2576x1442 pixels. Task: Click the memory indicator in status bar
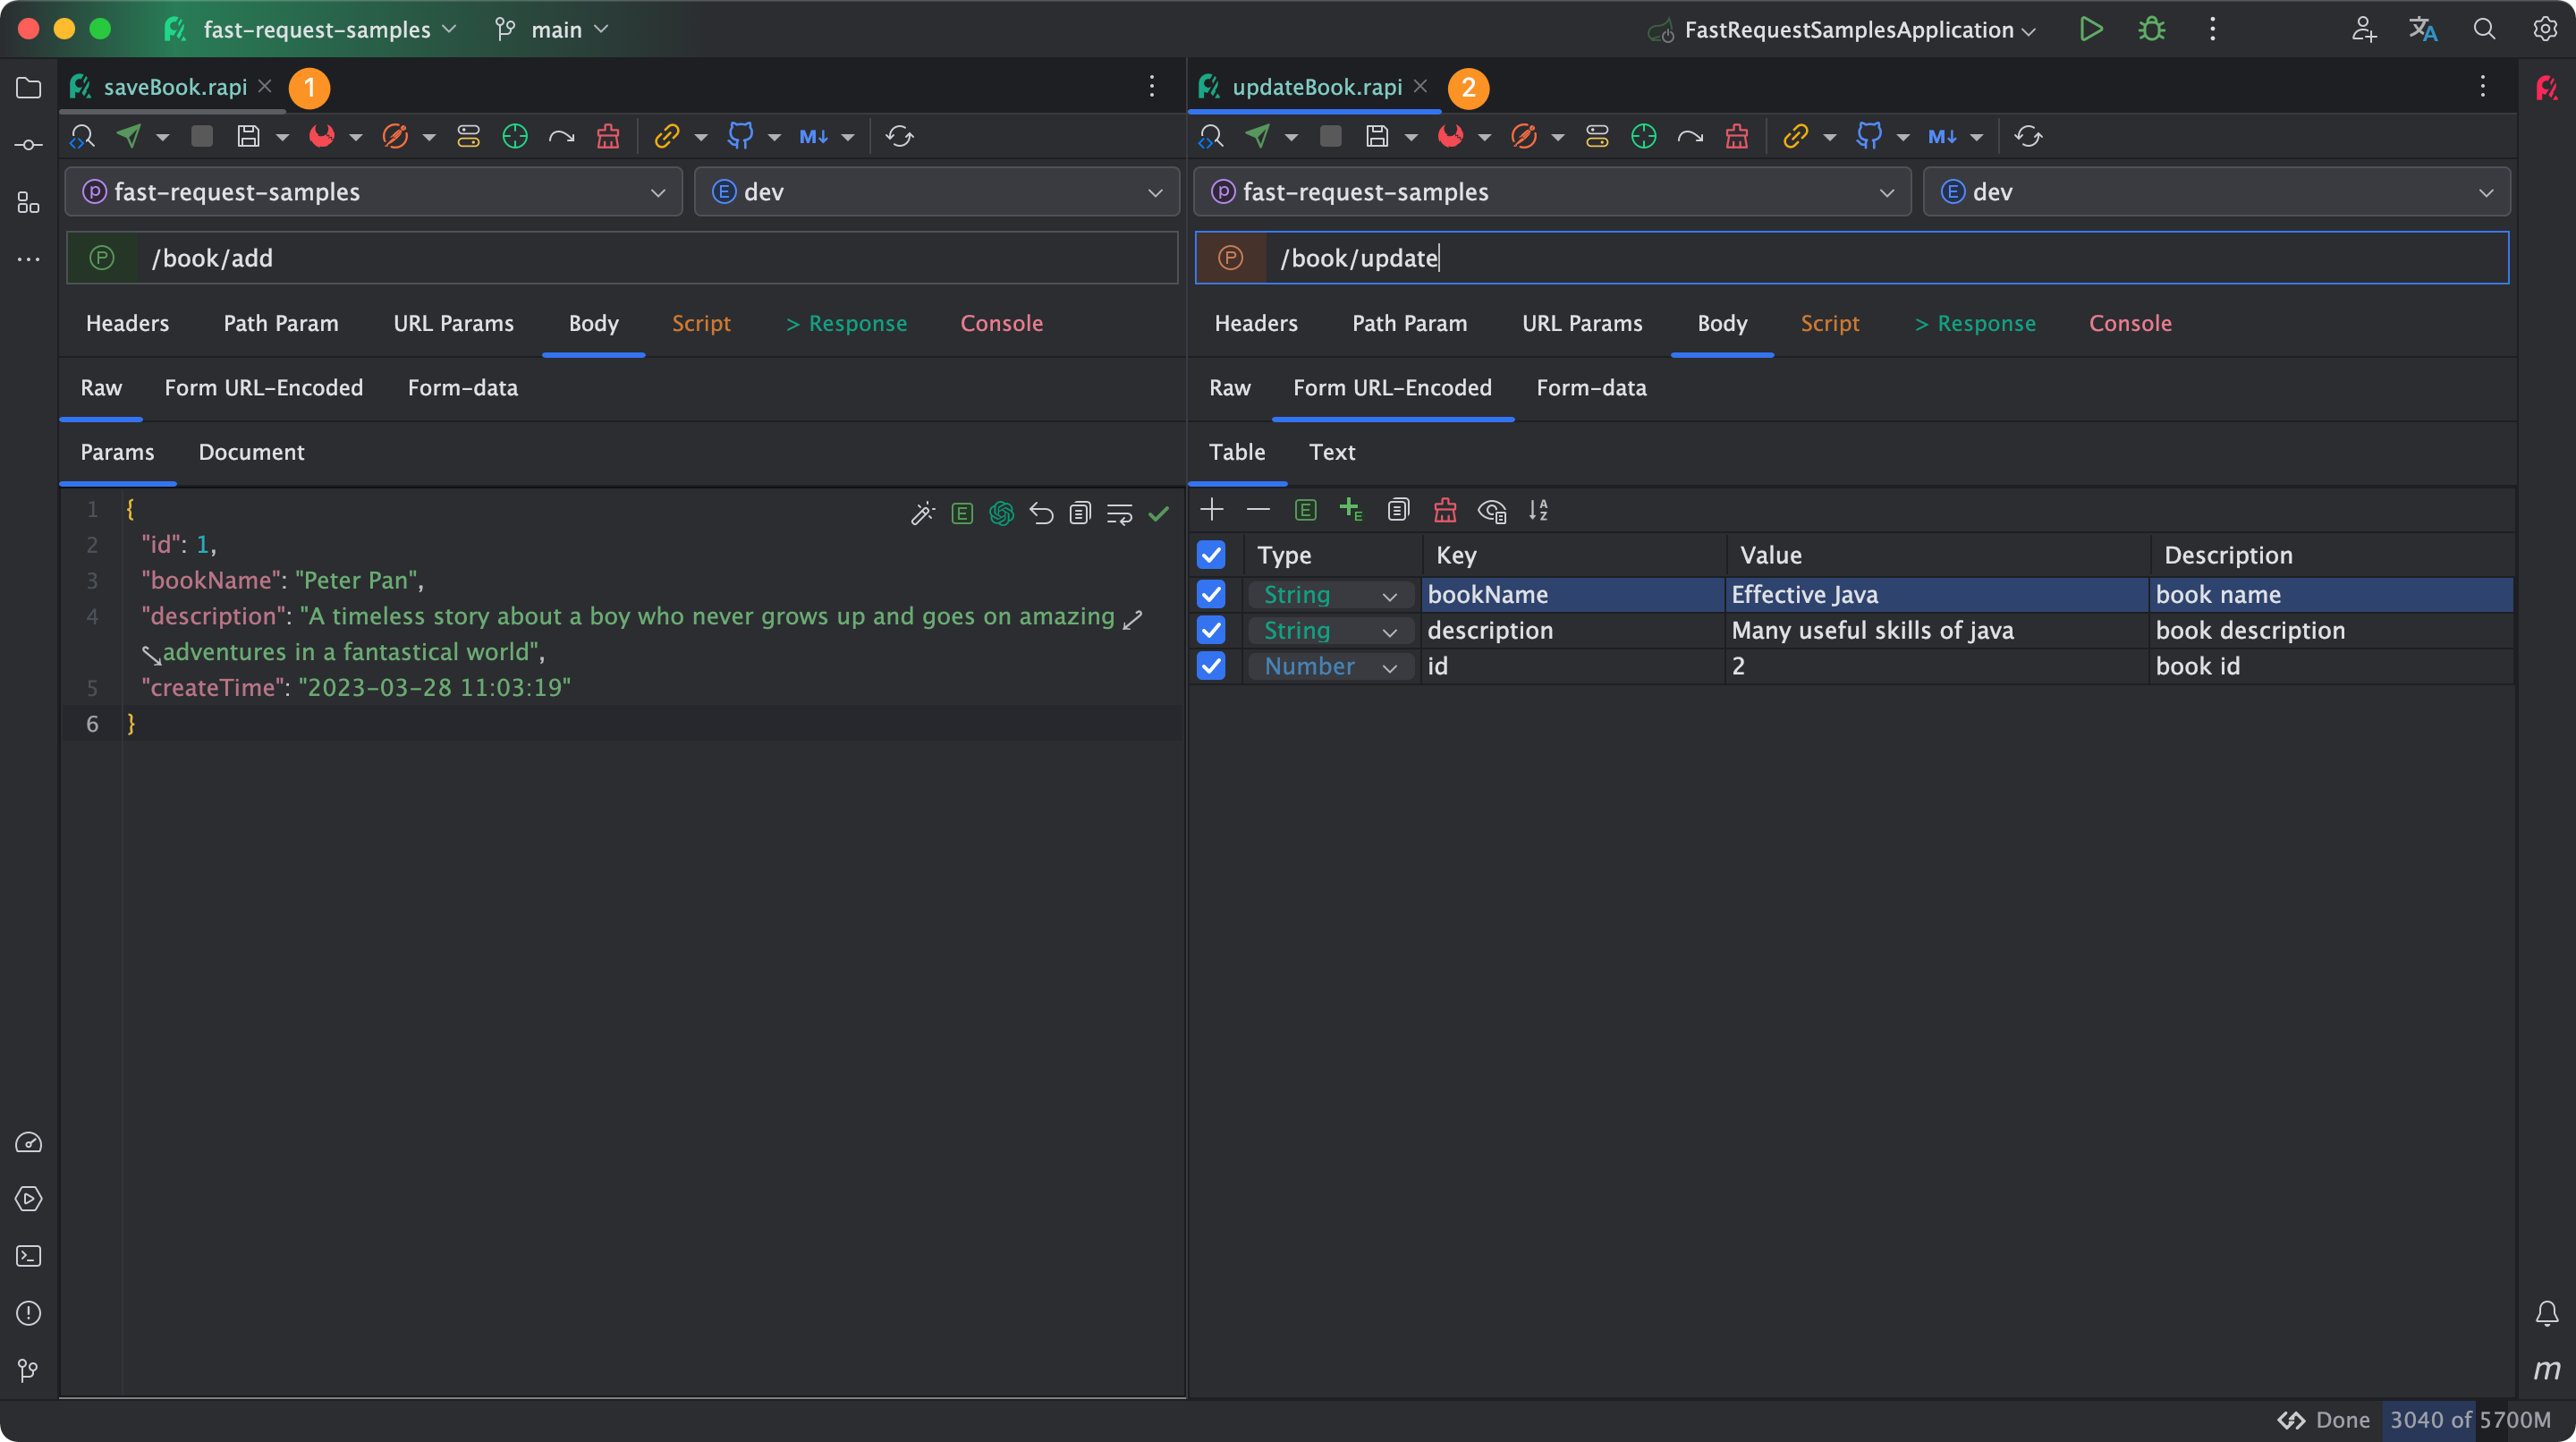[x=2468, y=1420]
